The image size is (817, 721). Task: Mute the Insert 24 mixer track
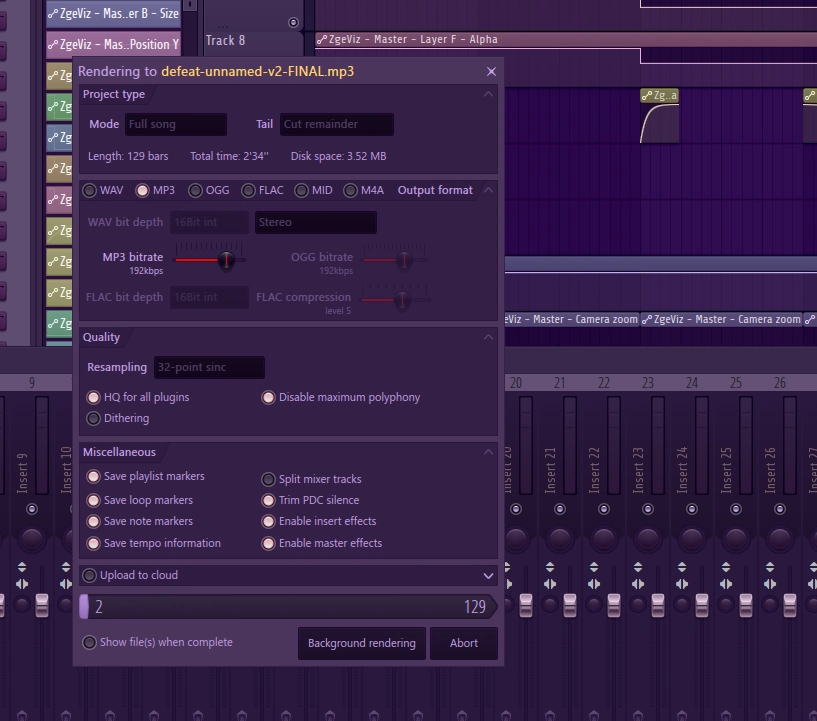(692, 509)
